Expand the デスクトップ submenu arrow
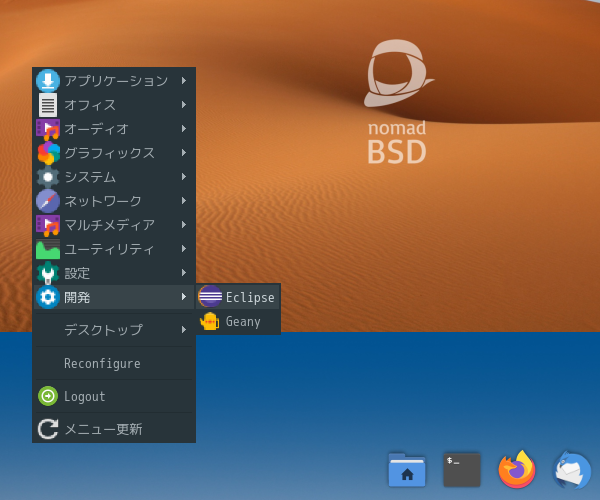The width and height of the screenshot is (600, 500). tap(184, 330)
